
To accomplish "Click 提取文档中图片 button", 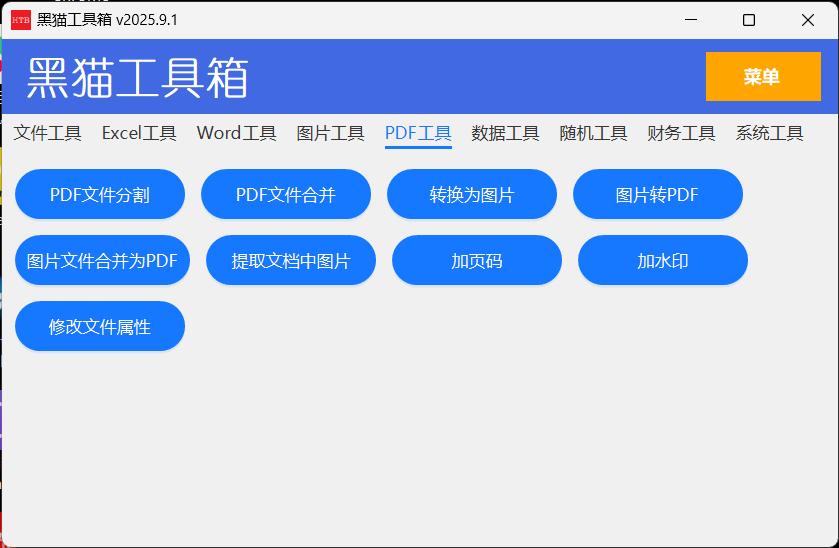I will point(291,261).
